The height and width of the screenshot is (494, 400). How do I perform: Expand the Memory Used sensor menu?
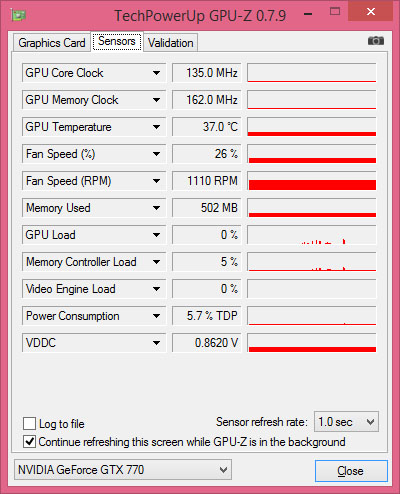coord(156,208)
